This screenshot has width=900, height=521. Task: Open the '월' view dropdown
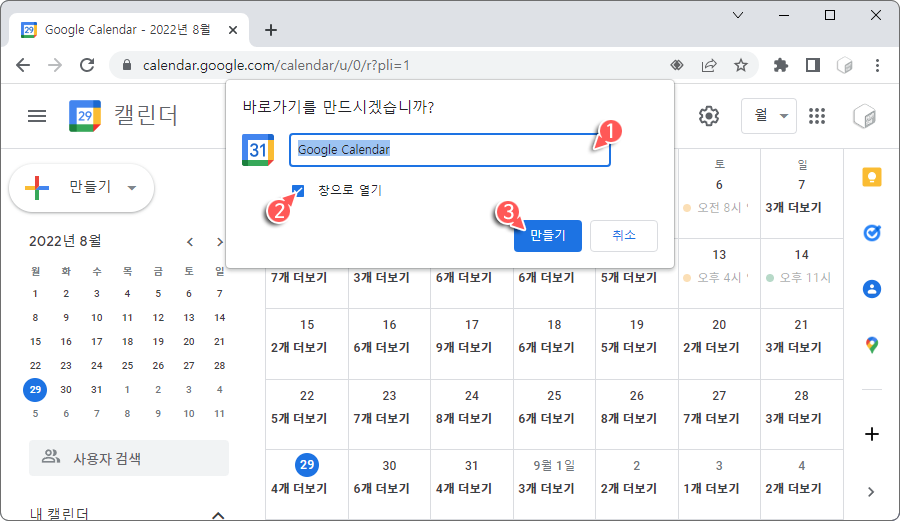pyautogui.click(x=769, y=116)
